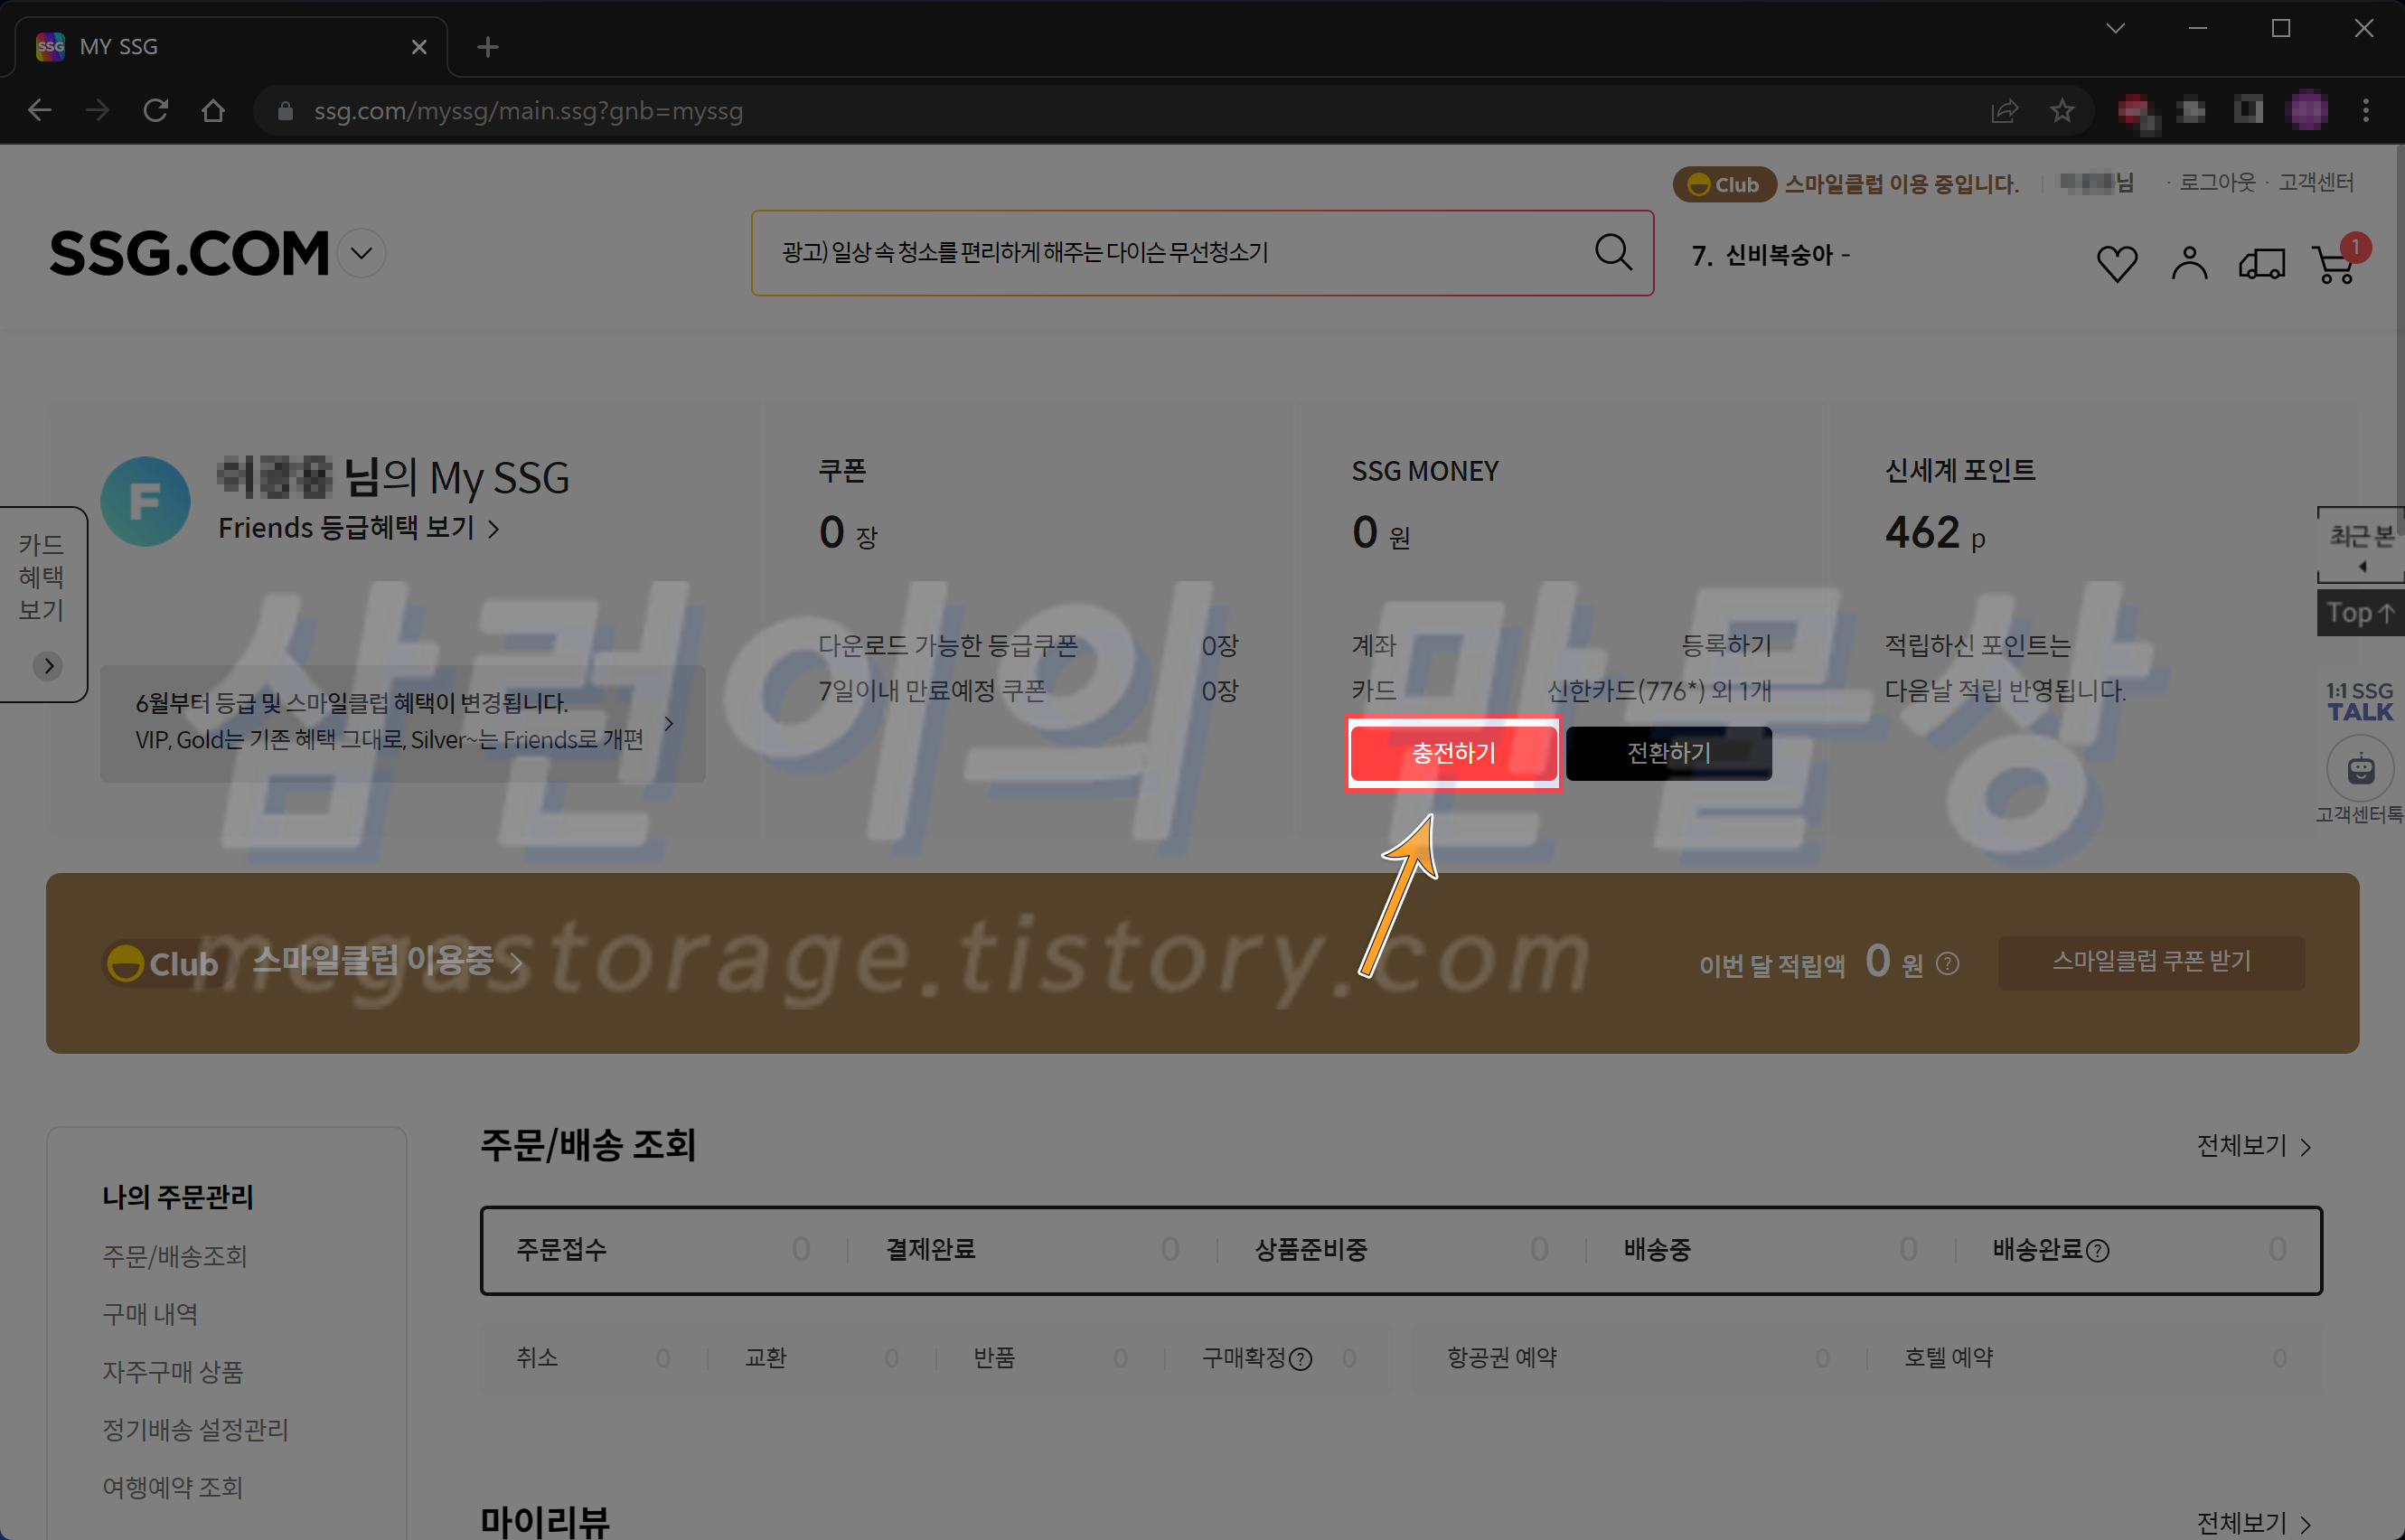Click 등록하기 for 계좌
This screenshot has width=2405, height=1540.
coord(1726,646)
